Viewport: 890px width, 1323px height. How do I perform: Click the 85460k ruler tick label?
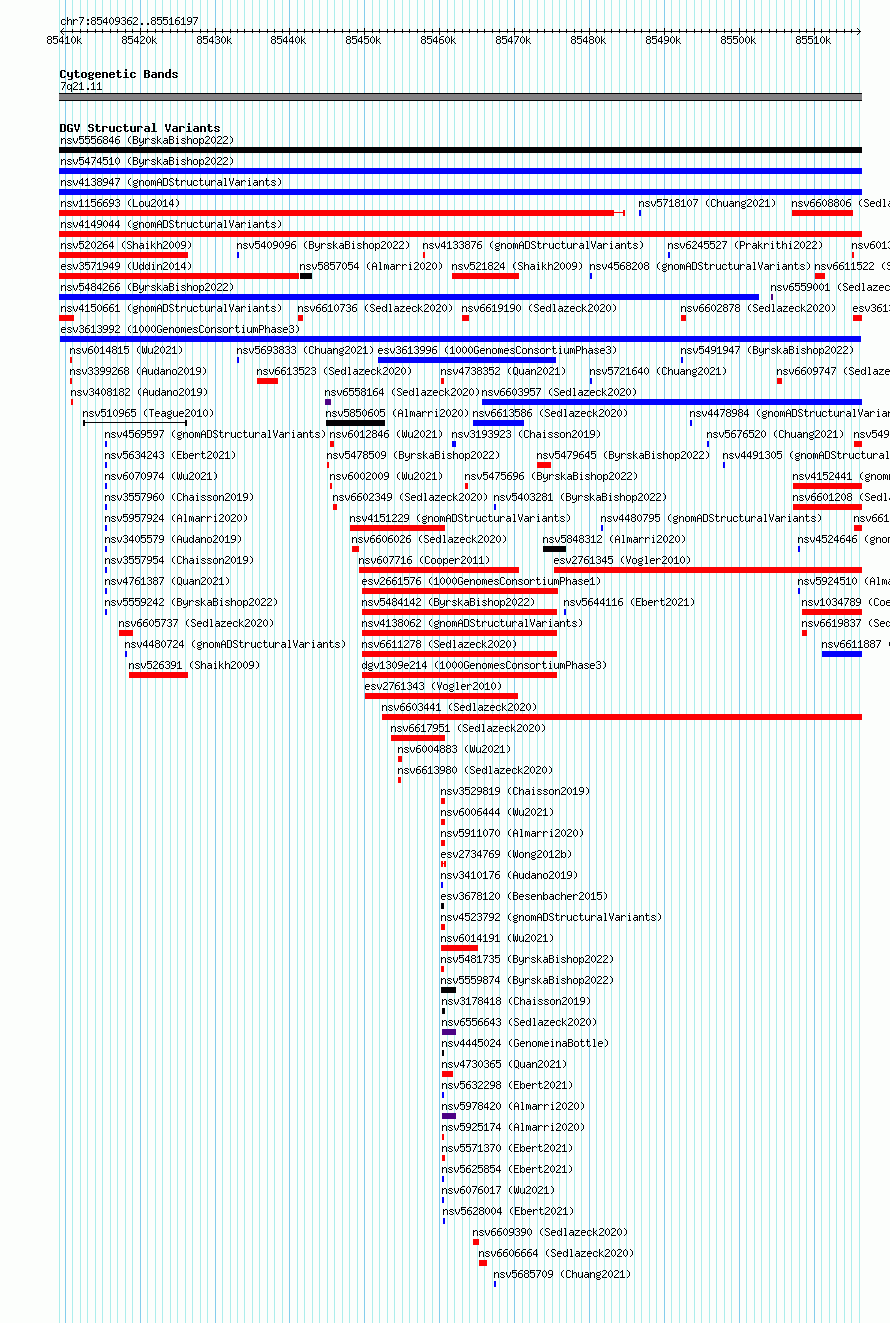438,40
